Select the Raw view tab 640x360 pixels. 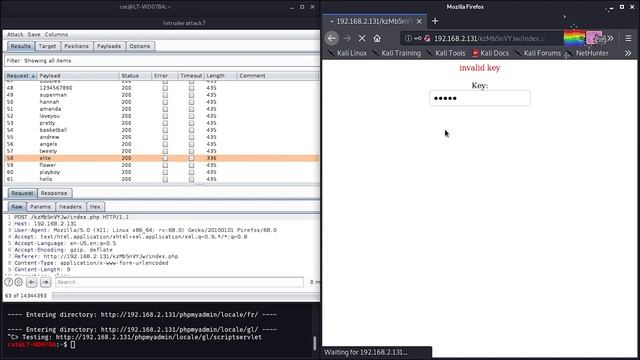(17, 207)
